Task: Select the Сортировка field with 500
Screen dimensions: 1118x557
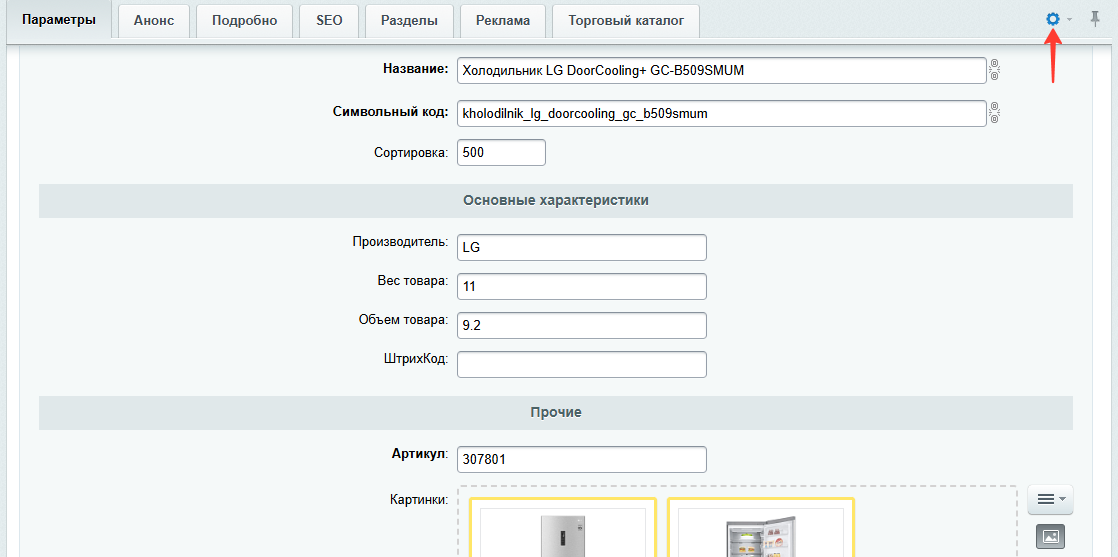Action: [501, 153]
